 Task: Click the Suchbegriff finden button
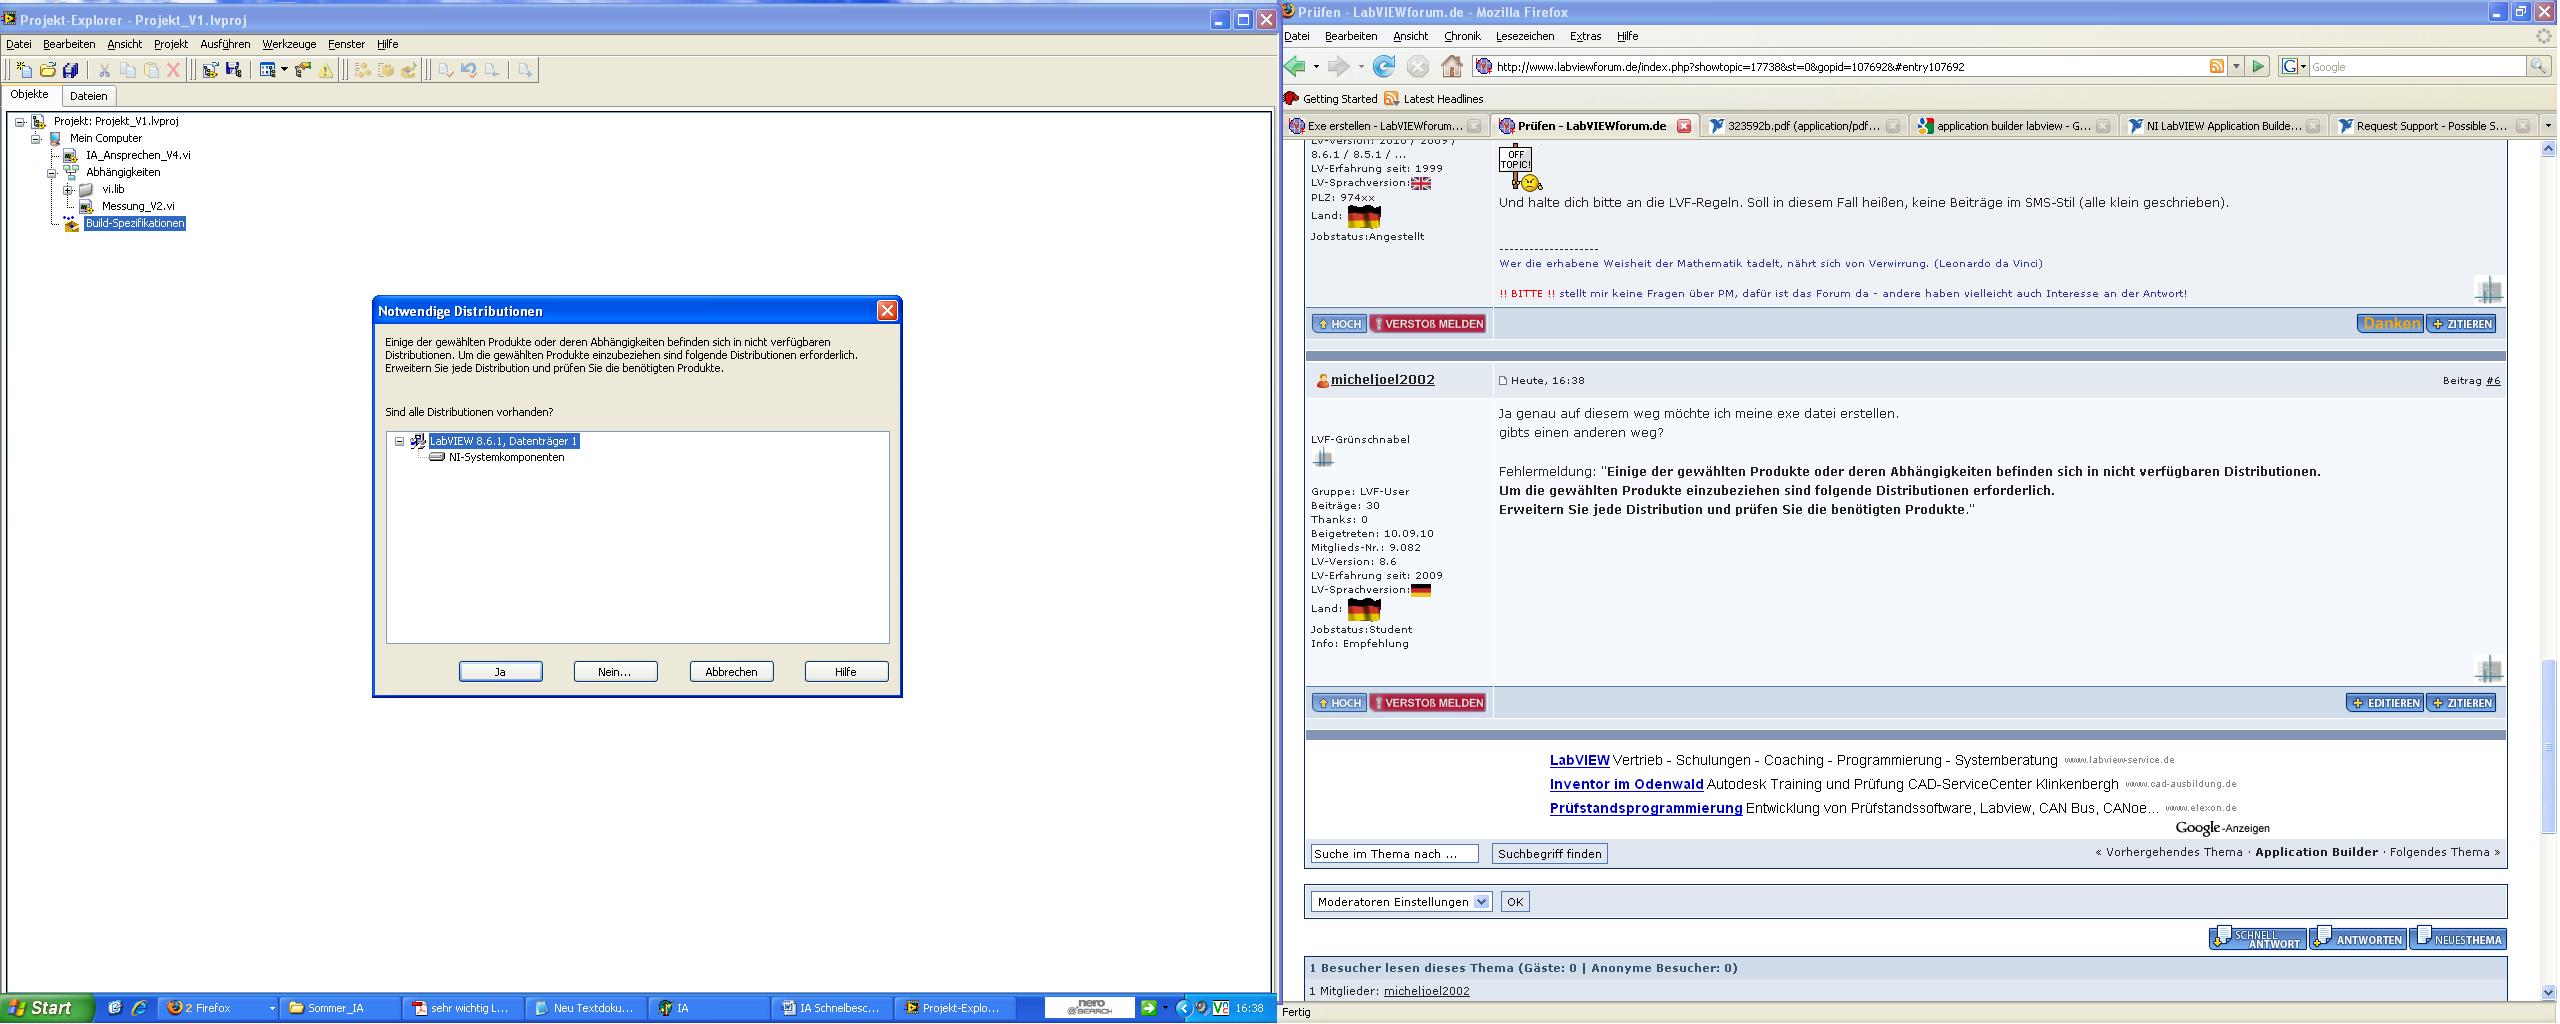(1550, 854)
